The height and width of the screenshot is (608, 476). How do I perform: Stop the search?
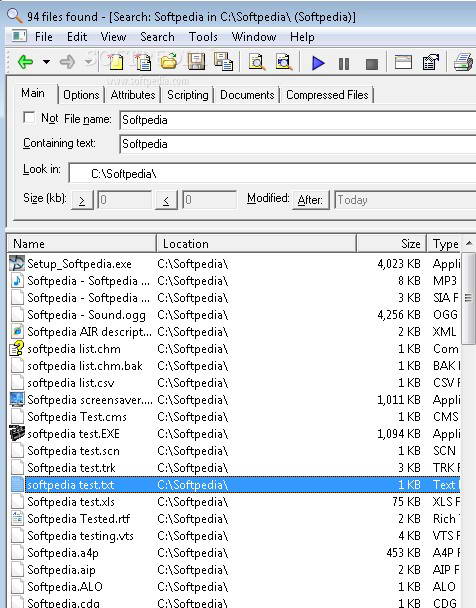(372, 64)
